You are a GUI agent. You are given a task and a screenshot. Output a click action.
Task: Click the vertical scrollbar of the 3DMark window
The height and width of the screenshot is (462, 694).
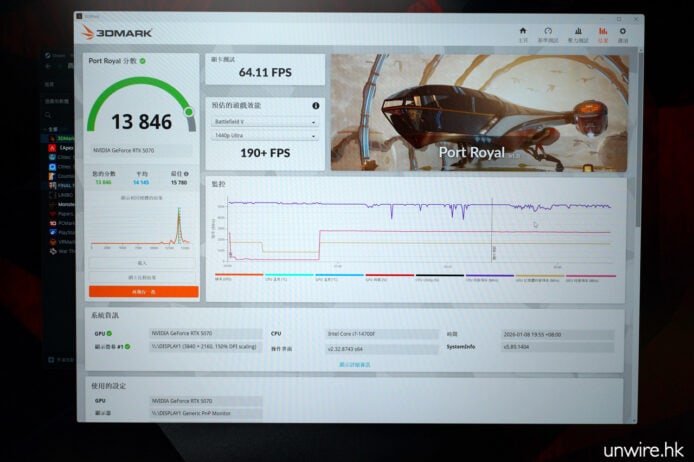tap(639, 142)
